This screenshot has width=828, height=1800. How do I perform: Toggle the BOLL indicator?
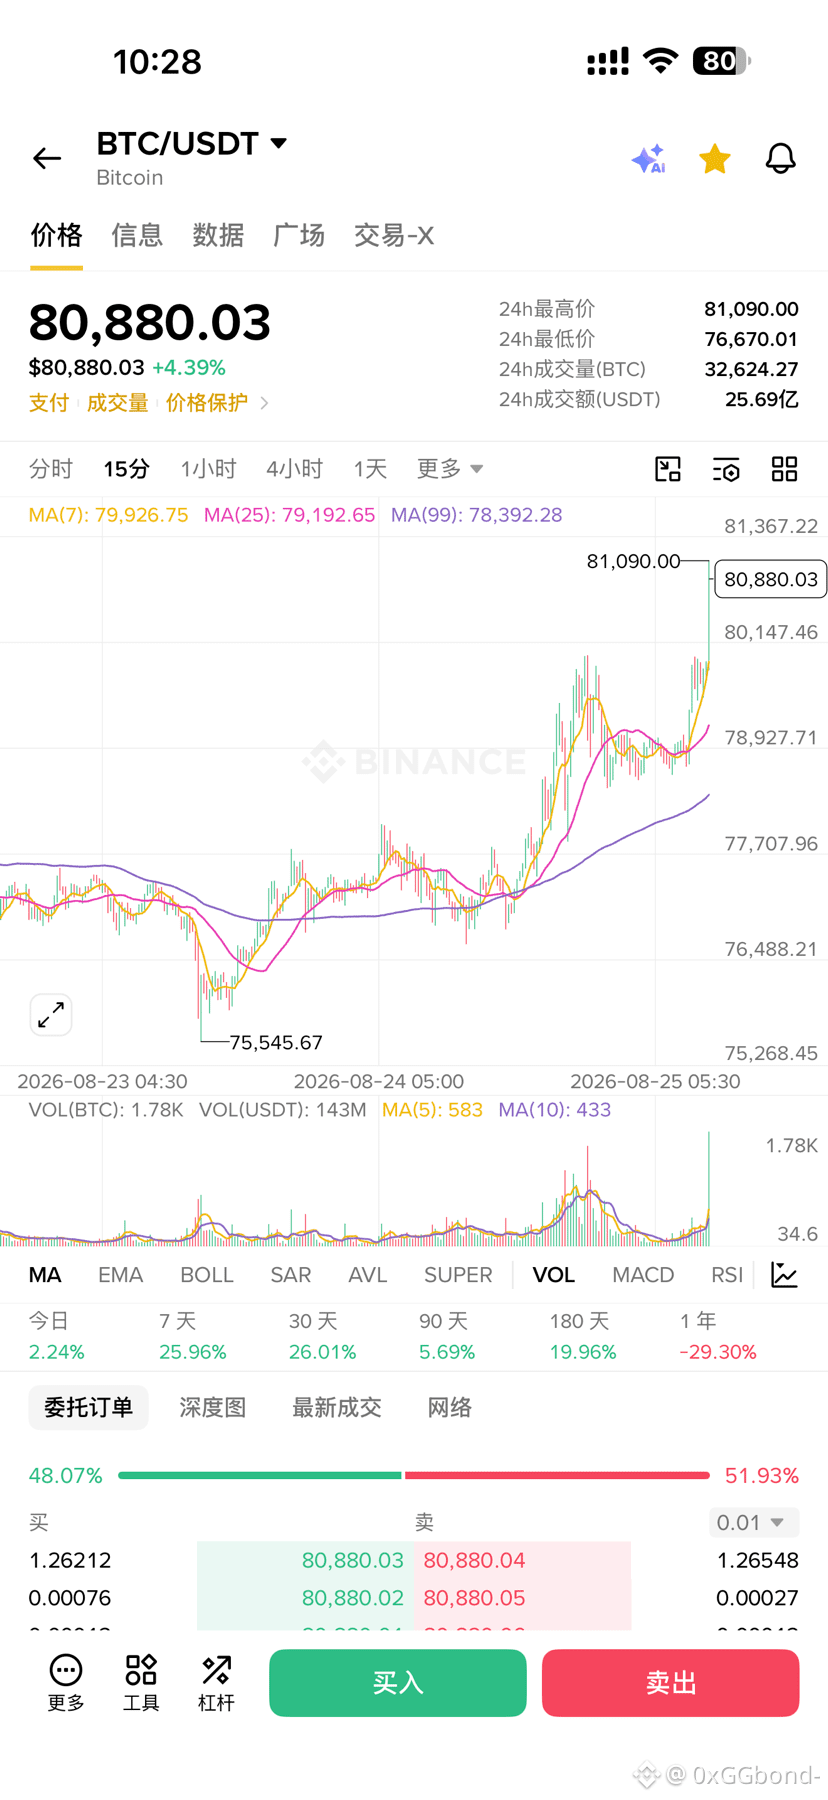[x=206, y=1275]
